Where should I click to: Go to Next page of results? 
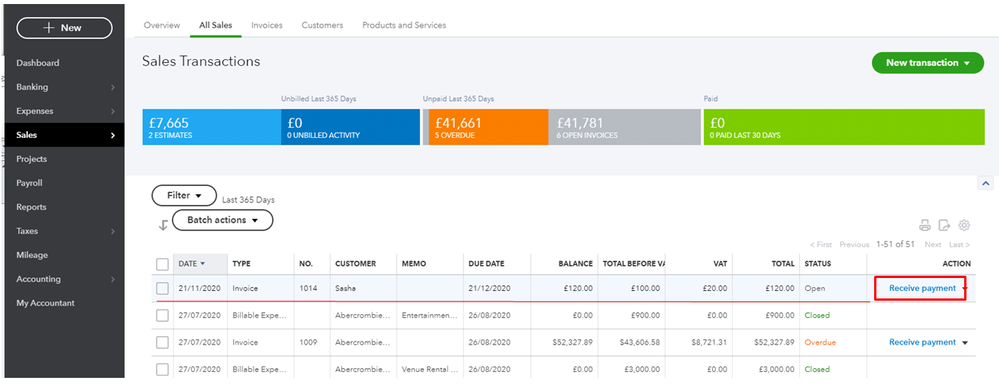[x=933, y=245]
